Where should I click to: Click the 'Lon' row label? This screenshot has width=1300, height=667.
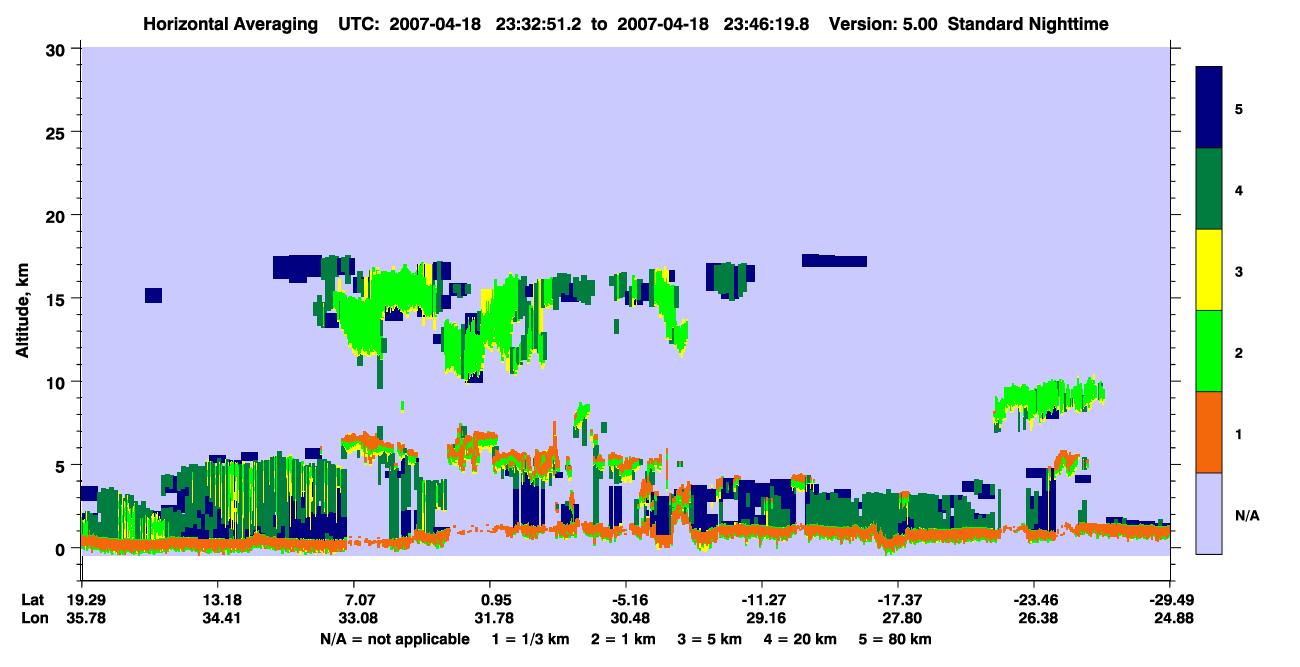click(33, 618)
